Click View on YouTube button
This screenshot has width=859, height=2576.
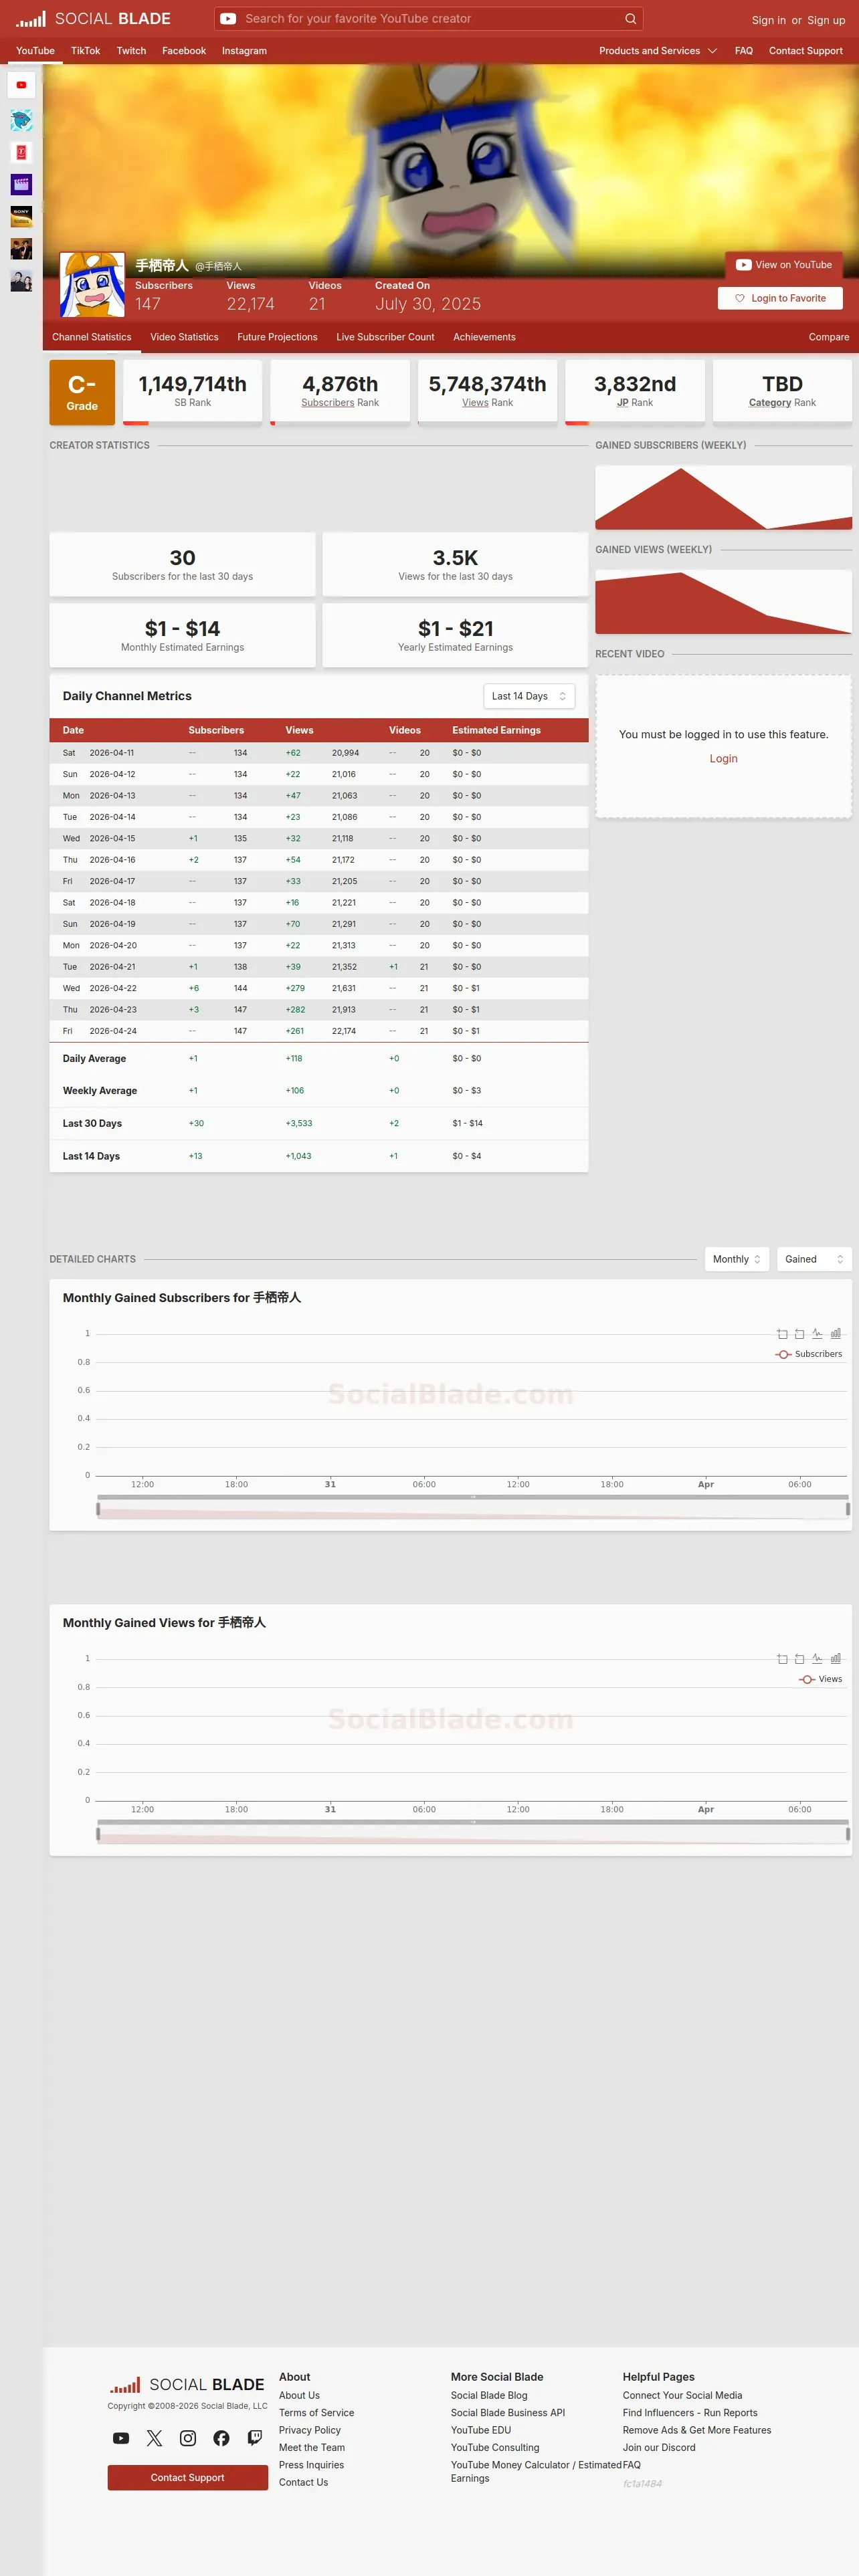[x=784, y=265]
